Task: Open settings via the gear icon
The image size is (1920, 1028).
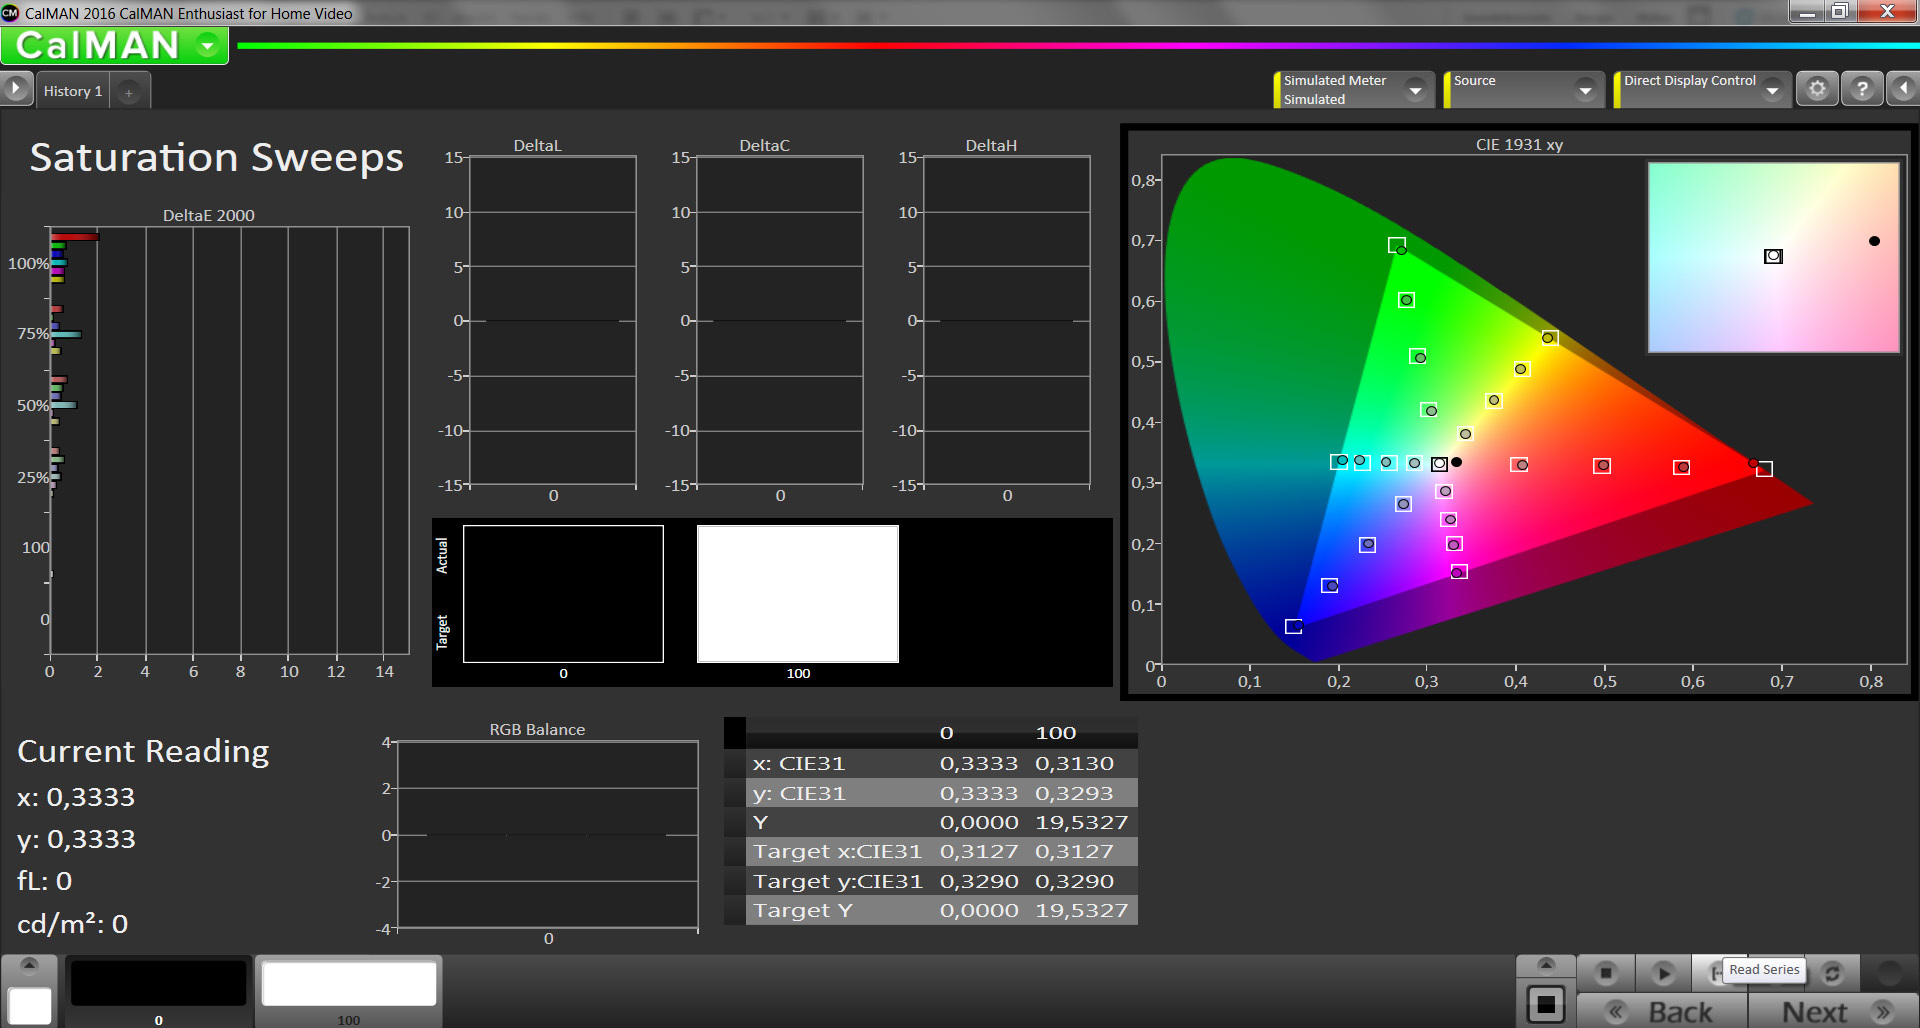Action: (x=1817, y=89)
